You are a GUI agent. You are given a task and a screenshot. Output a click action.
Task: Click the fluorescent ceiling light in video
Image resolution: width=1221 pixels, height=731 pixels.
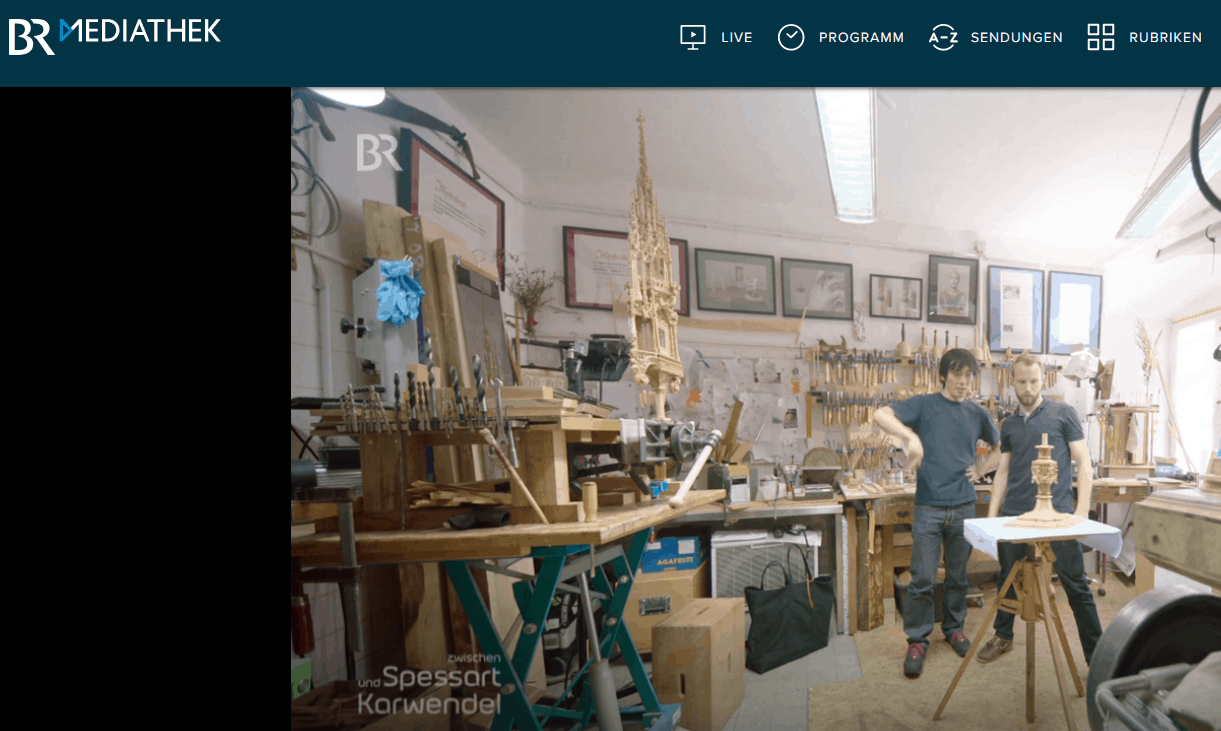846,150
